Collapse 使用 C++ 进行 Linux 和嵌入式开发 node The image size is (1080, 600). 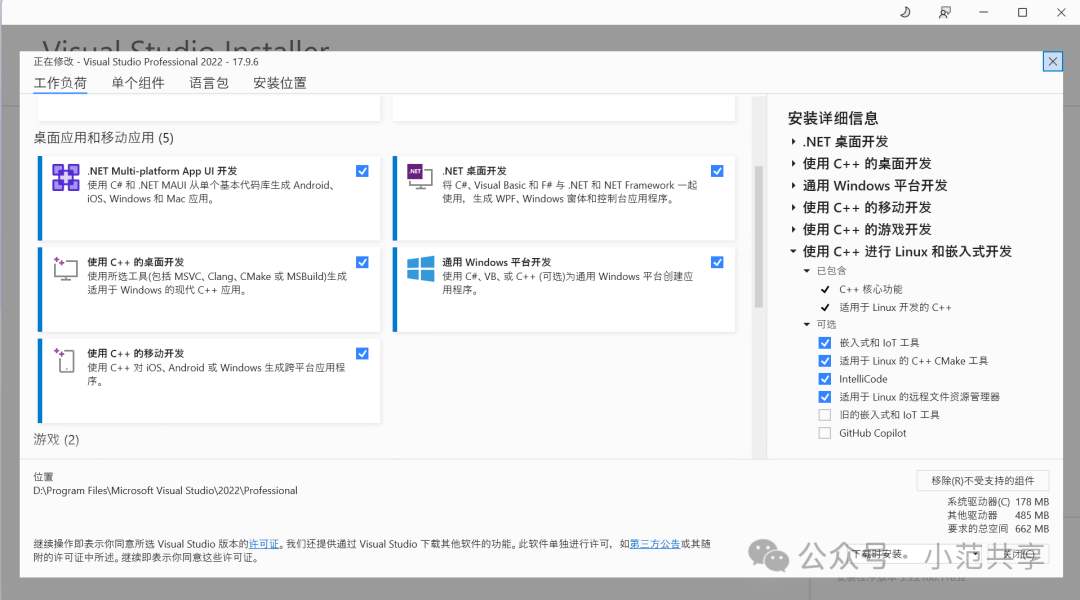point(793,251)
